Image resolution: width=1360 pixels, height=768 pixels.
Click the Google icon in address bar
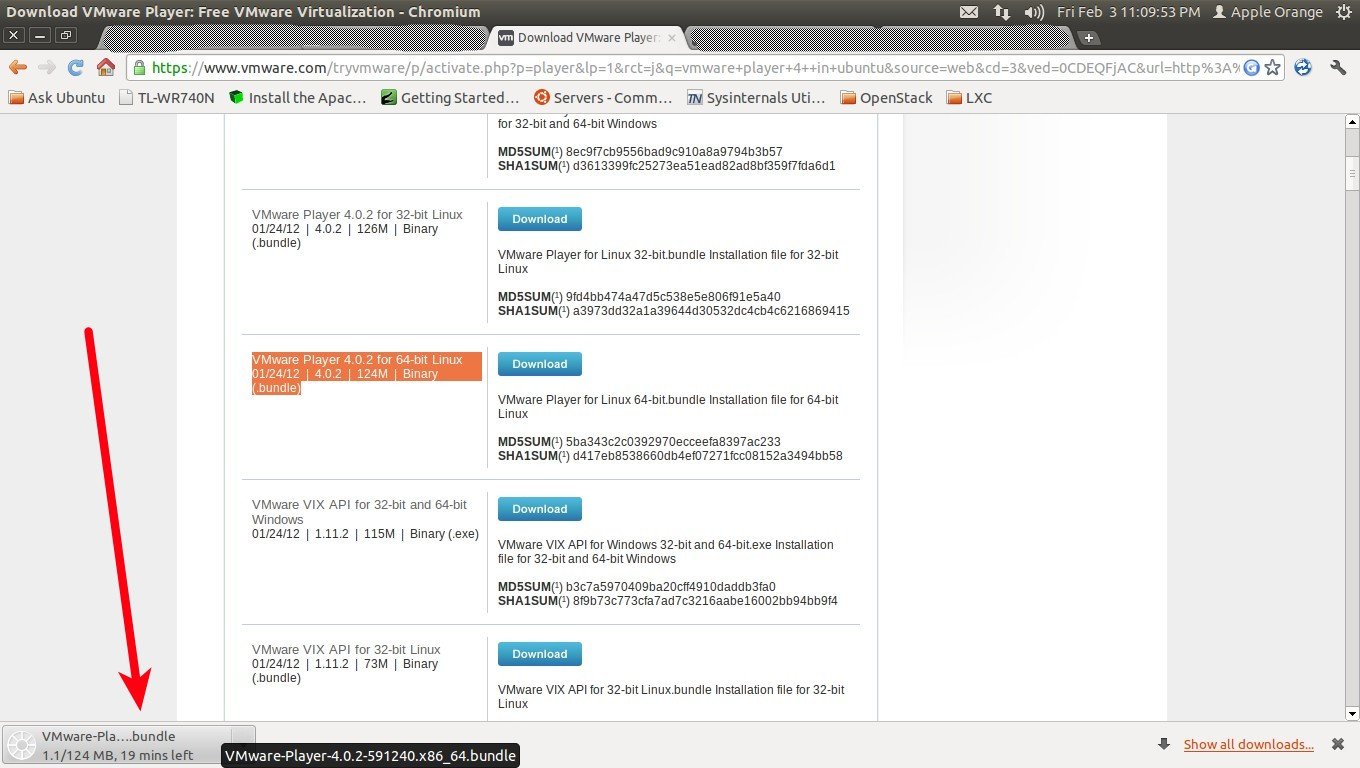[x=1251, y=68]
